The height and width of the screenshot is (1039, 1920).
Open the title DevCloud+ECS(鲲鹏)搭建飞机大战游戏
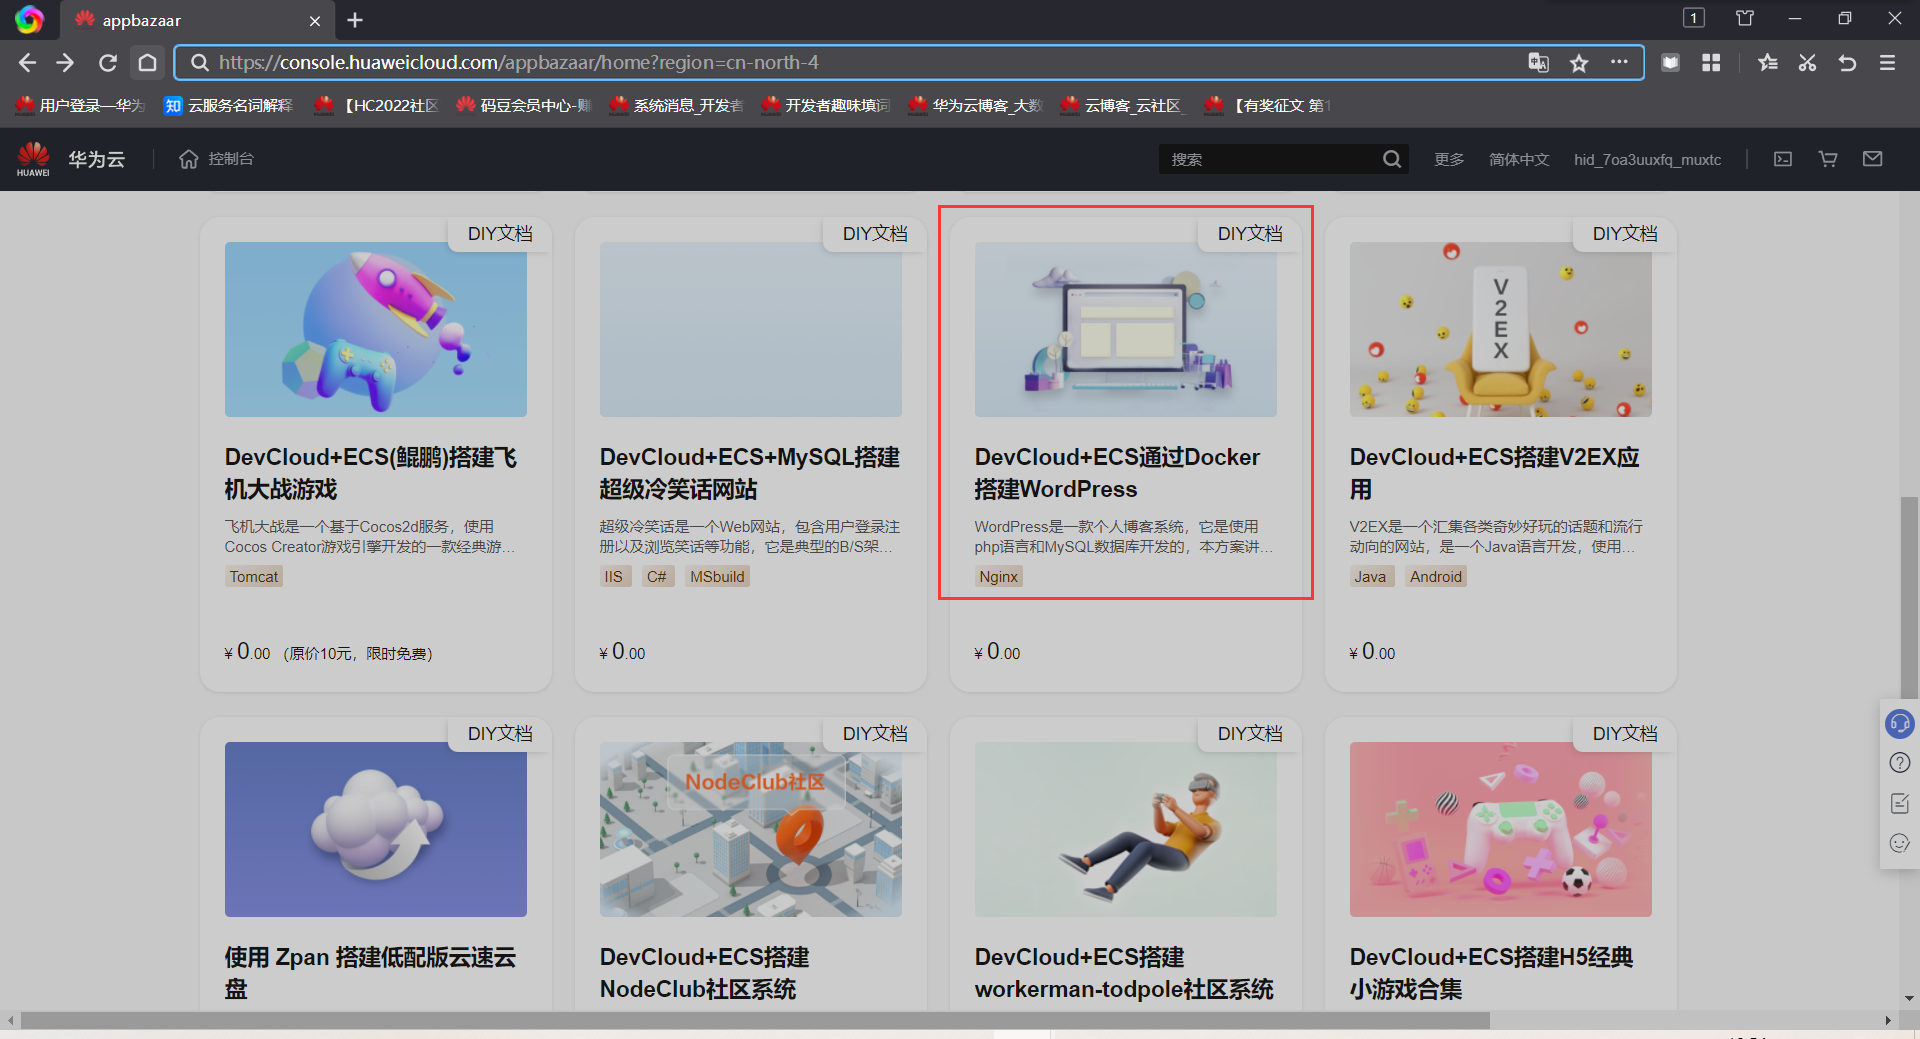[x=371, y=473]
